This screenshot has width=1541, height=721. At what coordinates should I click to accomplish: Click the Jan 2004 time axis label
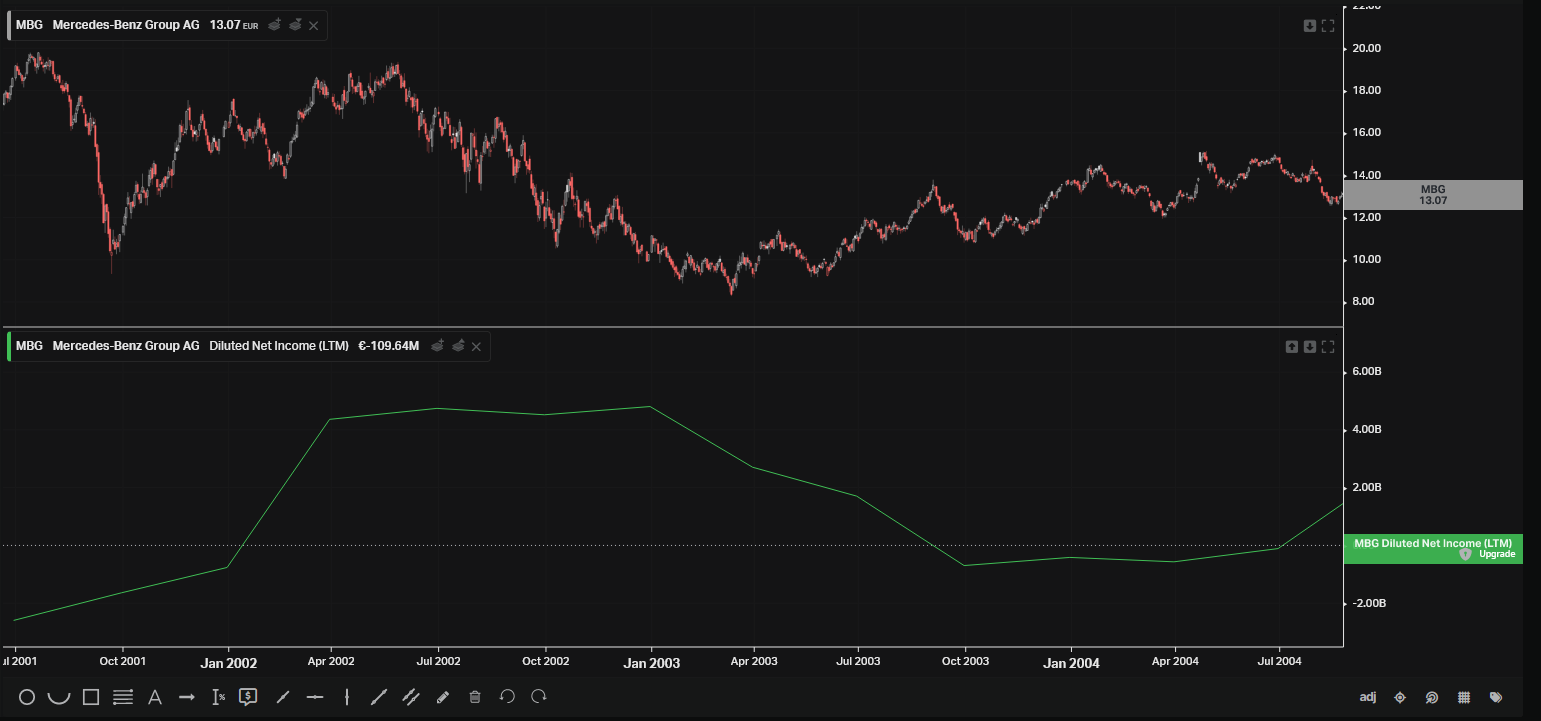[1071, 662]
